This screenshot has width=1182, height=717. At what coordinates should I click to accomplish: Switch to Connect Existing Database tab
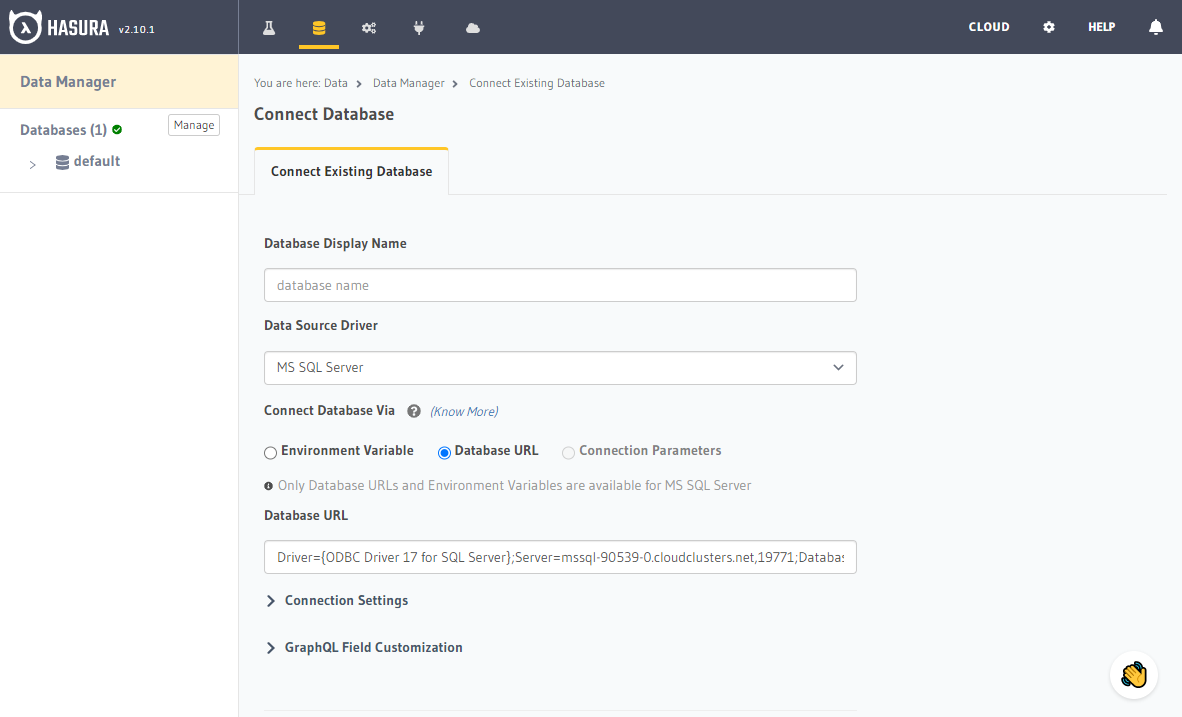(351, 172)
